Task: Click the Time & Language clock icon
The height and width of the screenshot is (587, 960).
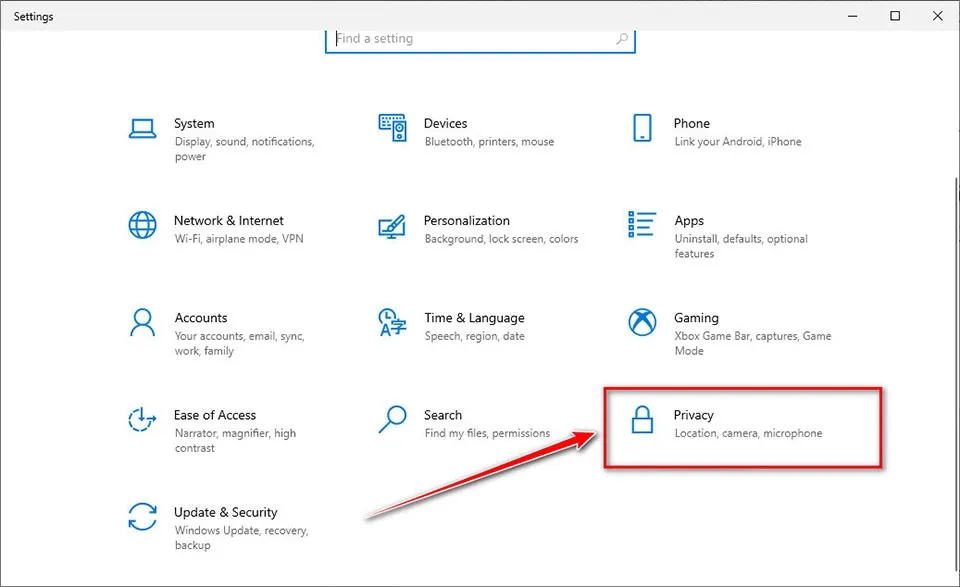Action: tap(392, 323)
